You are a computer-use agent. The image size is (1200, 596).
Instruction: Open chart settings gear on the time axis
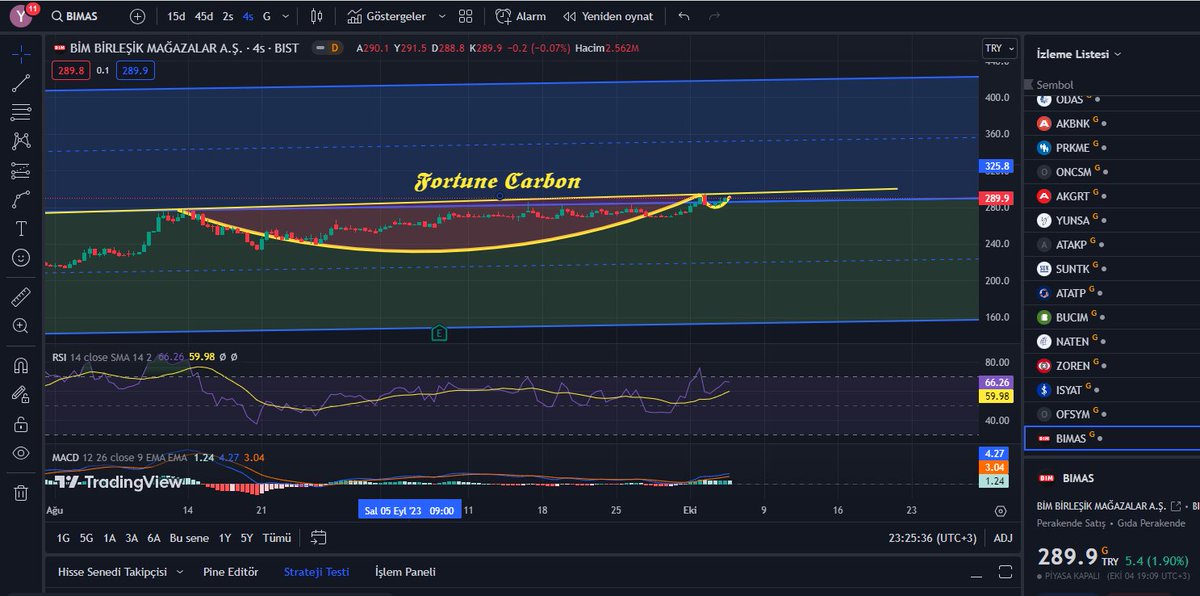coord(1001,510)
